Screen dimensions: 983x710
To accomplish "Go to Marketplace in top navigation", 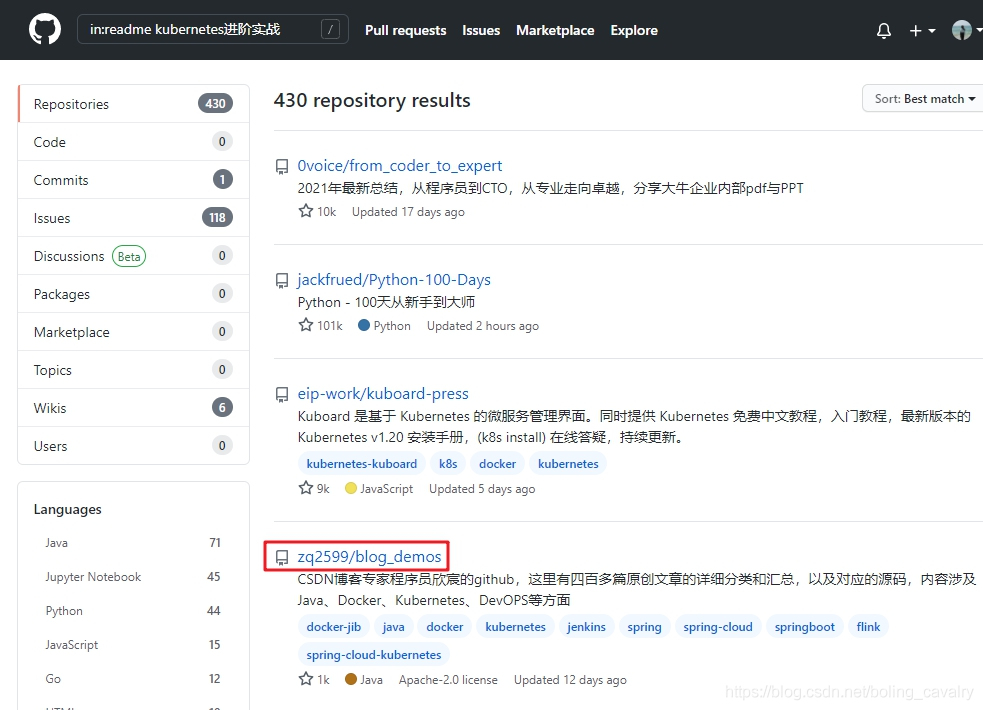I will 555,30.
